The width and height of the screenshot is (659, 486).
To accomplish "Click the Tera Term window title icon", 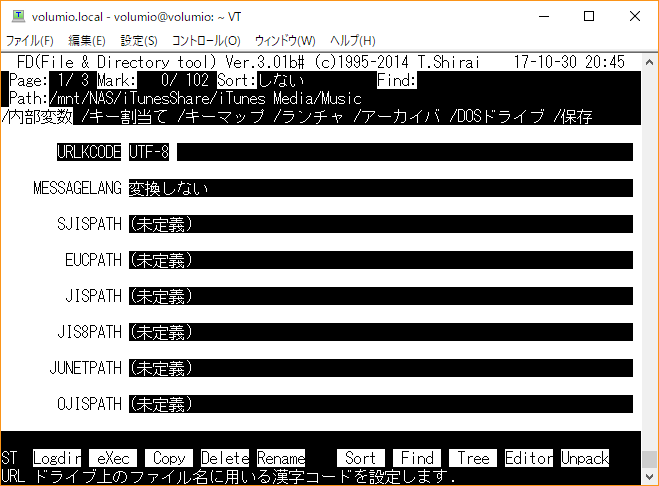I will [18, 16].
